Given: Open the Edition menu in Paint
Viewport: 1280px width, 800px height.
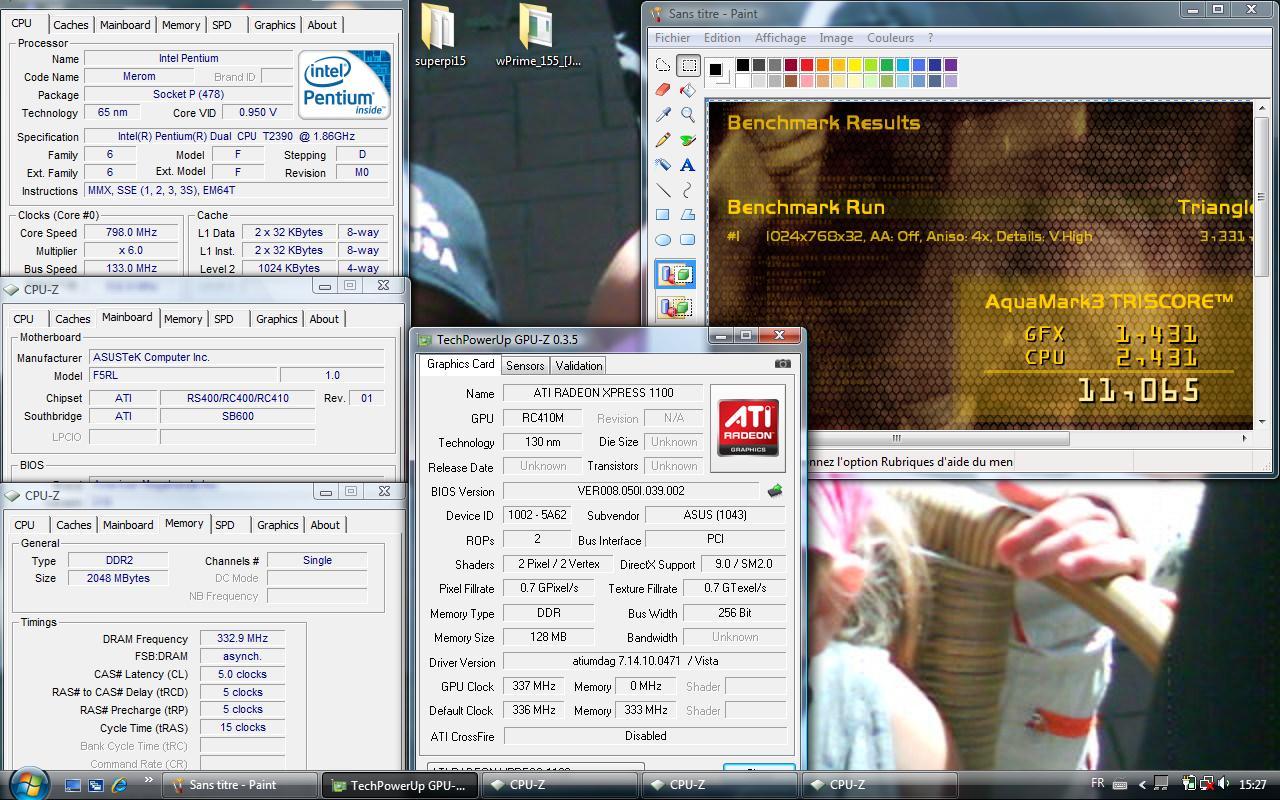Looking at the screenshot, I should tap(722, 38).
